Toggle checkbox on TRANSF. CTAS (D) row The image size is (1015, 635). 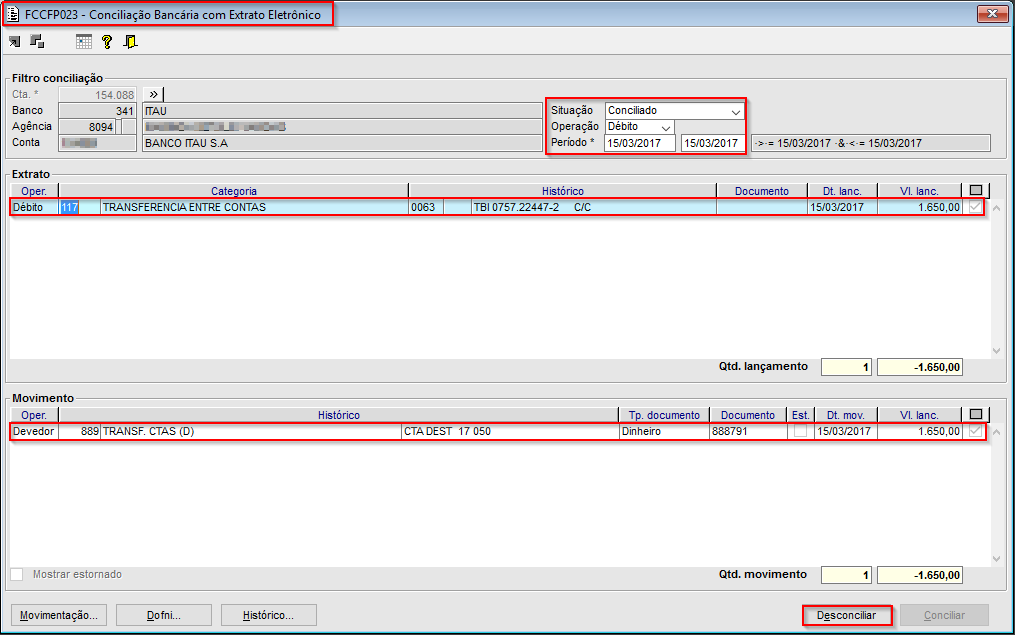pyautogui.click(x=975, y=431)
